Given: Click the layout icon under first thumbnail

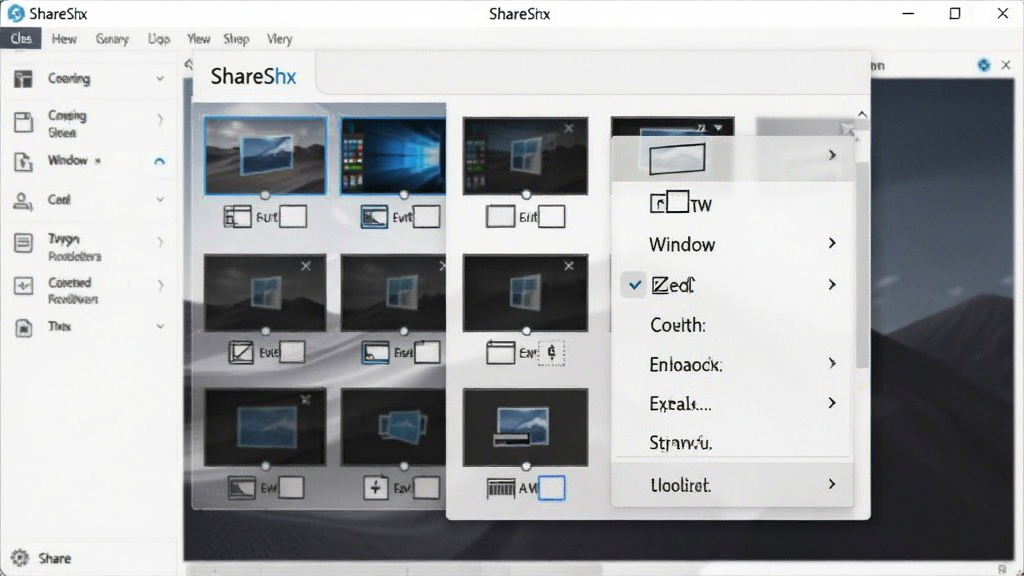Looking at the screenshot, I should (238, 217).
